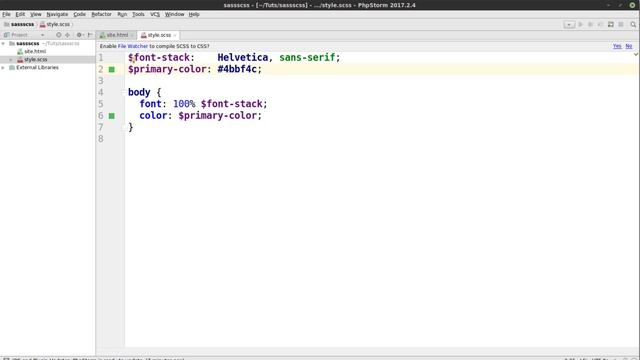Click Yes to enable File Watcher

click(x=617, y=46)
